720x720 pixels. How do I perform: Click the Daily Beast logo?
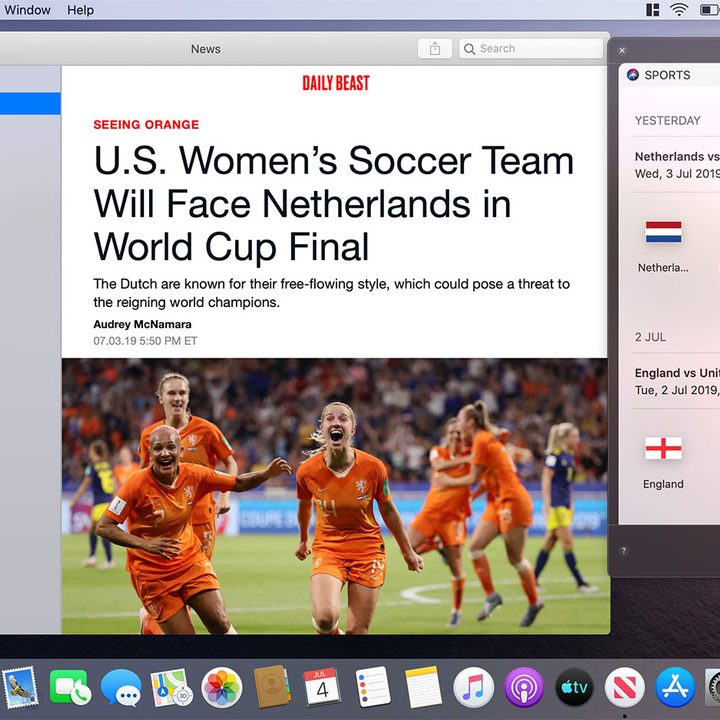pos(336,83)
